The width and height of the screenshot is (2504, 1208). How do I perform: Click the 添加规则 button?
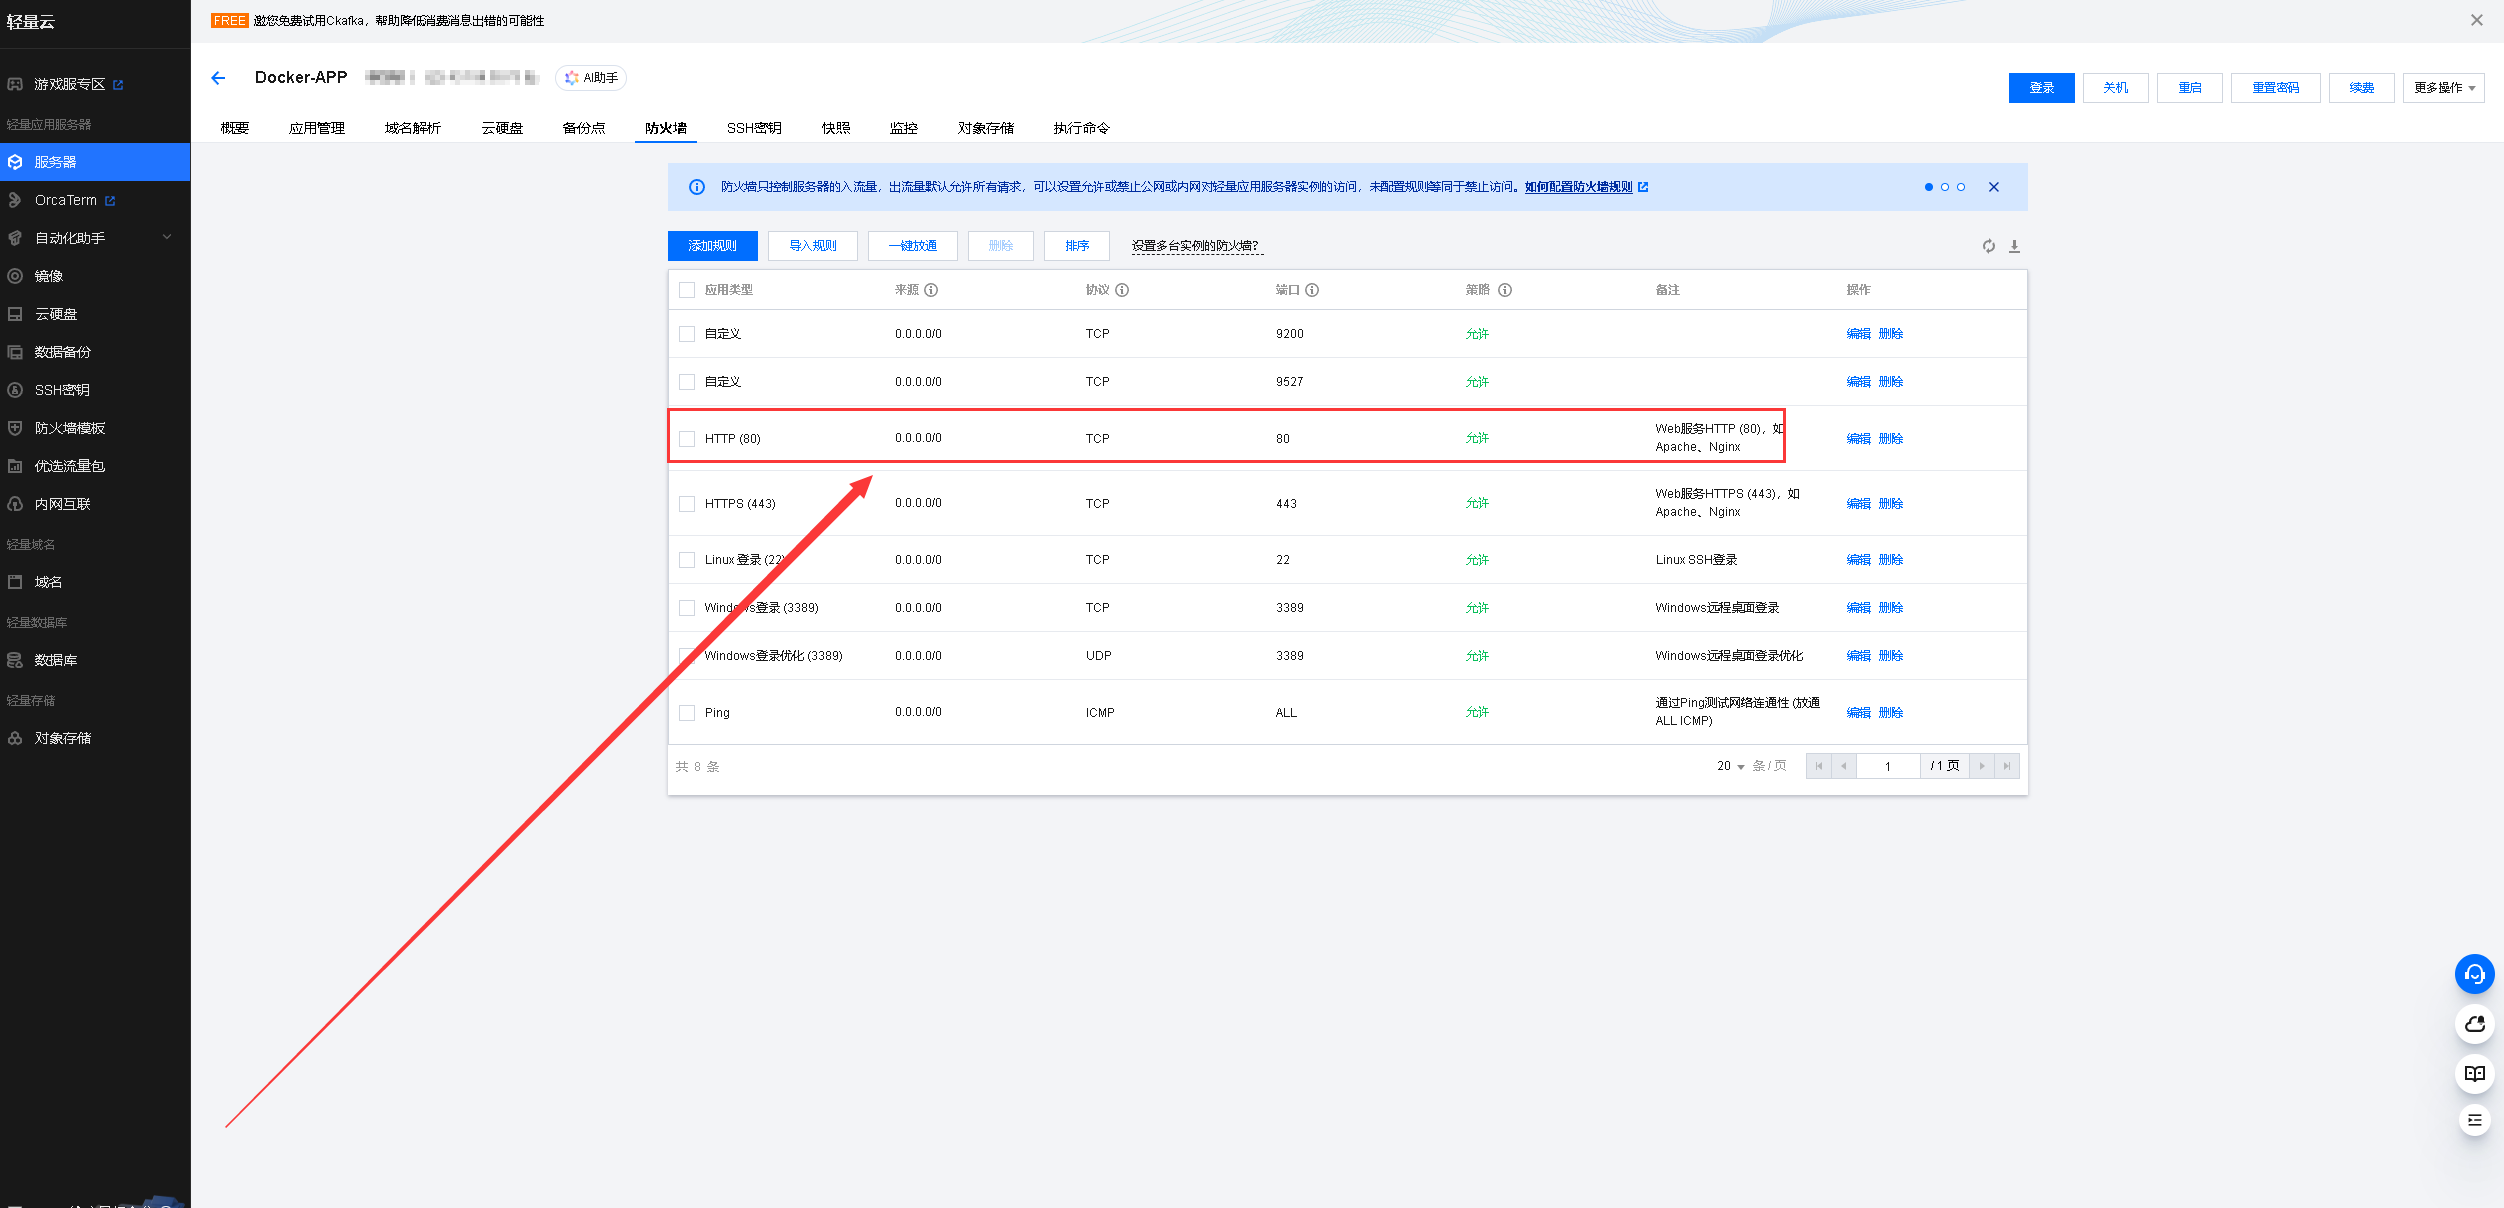(712, 246)
